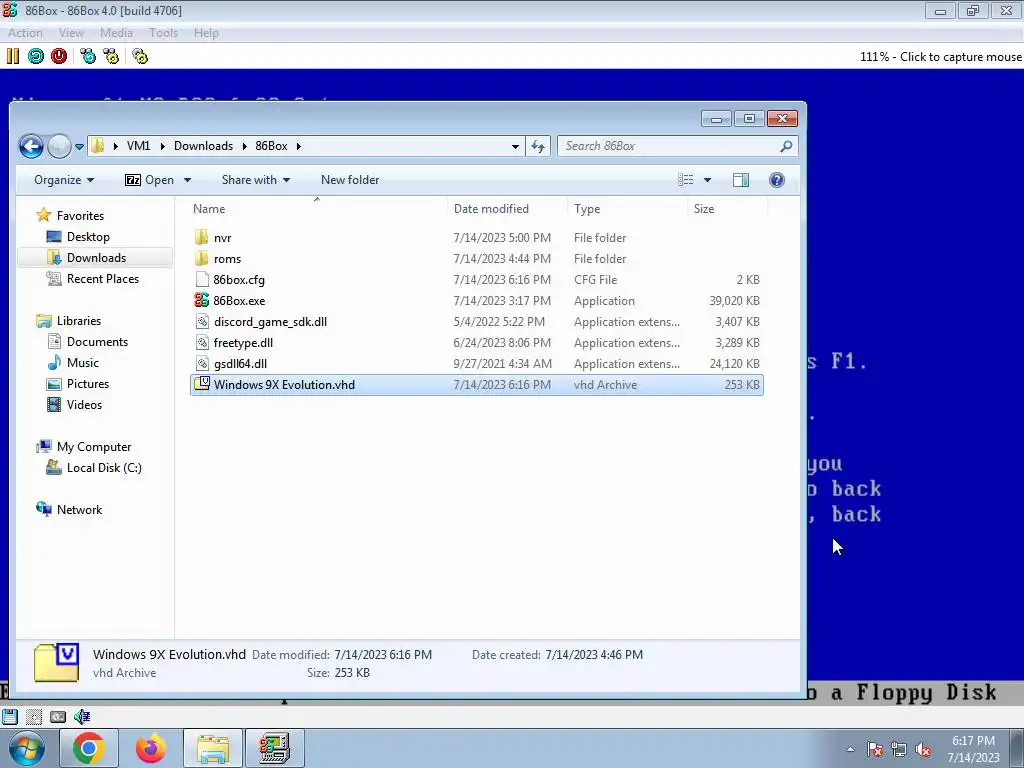
Task: Click VM1 in the address breadcrumb
Action: (x=138, y=146)
